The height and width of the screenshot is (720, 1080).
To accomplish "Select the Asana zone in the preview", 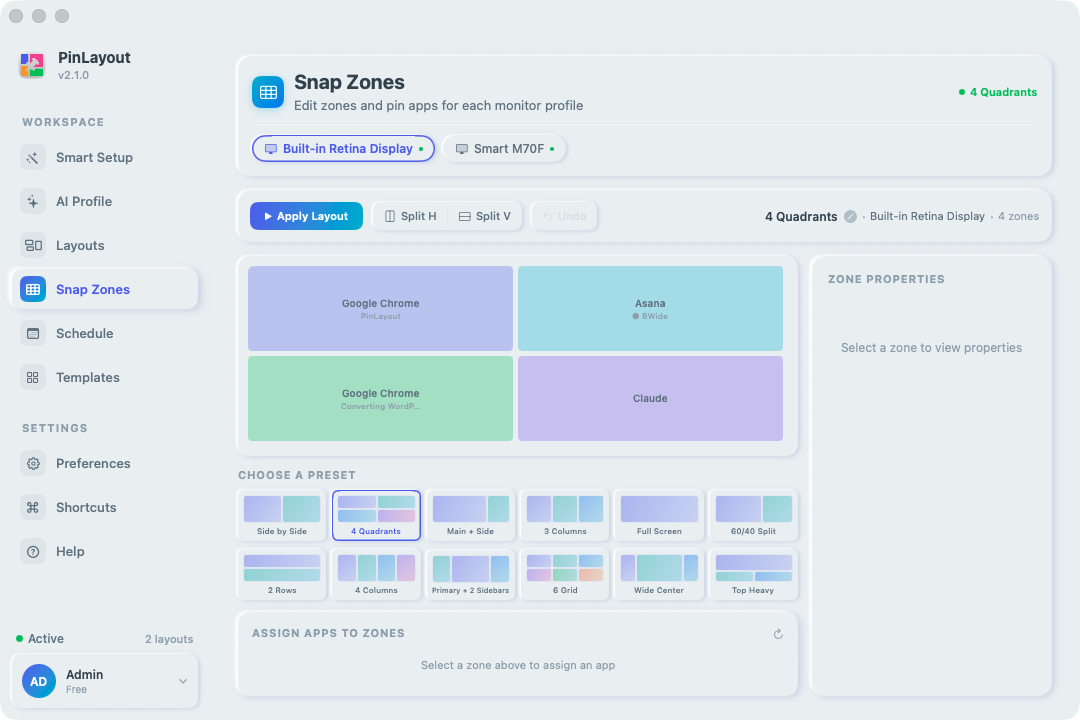I will [x=650, y=309].
